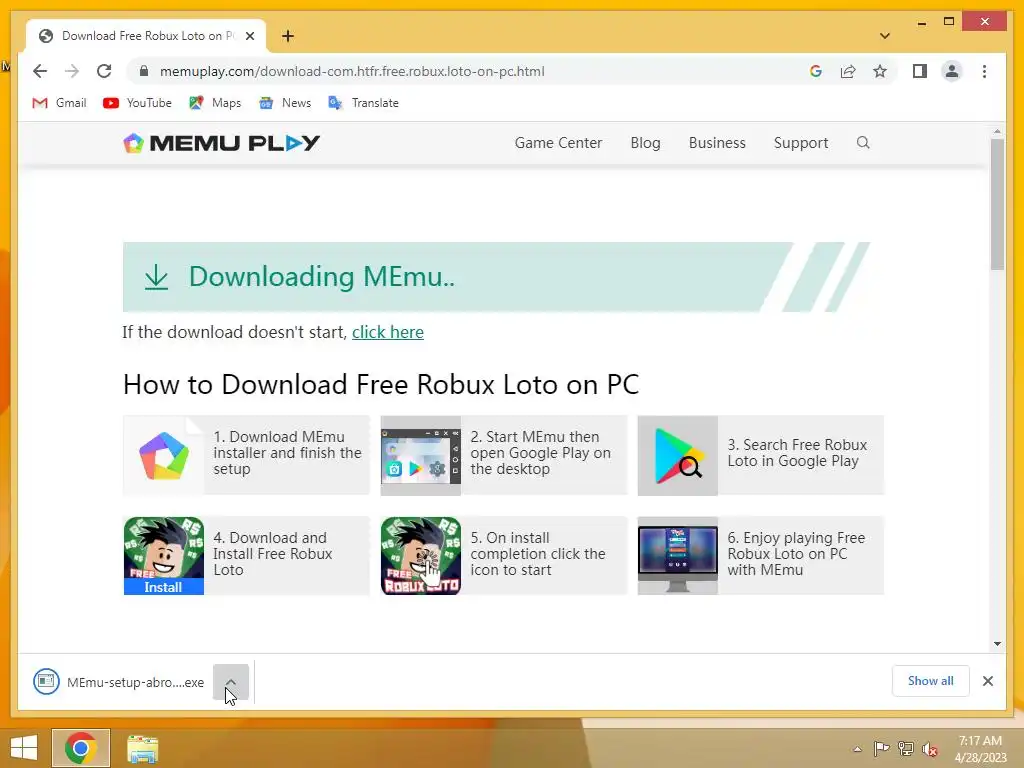Open the Gmail bookmark
The height and width of the screenshot is (768, 1024).
tap(59, 103)
